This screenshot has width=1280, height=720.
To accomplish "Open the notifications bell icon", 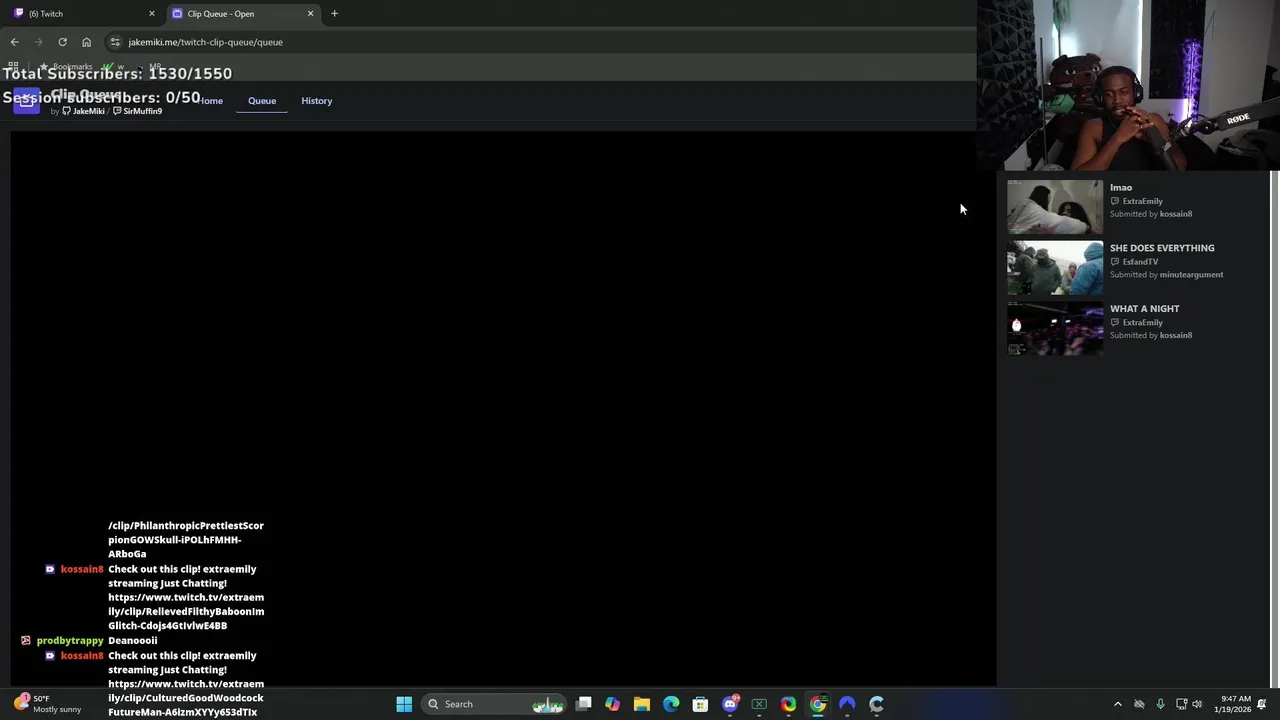I will pyautogui.click(x=1263, y=704).
